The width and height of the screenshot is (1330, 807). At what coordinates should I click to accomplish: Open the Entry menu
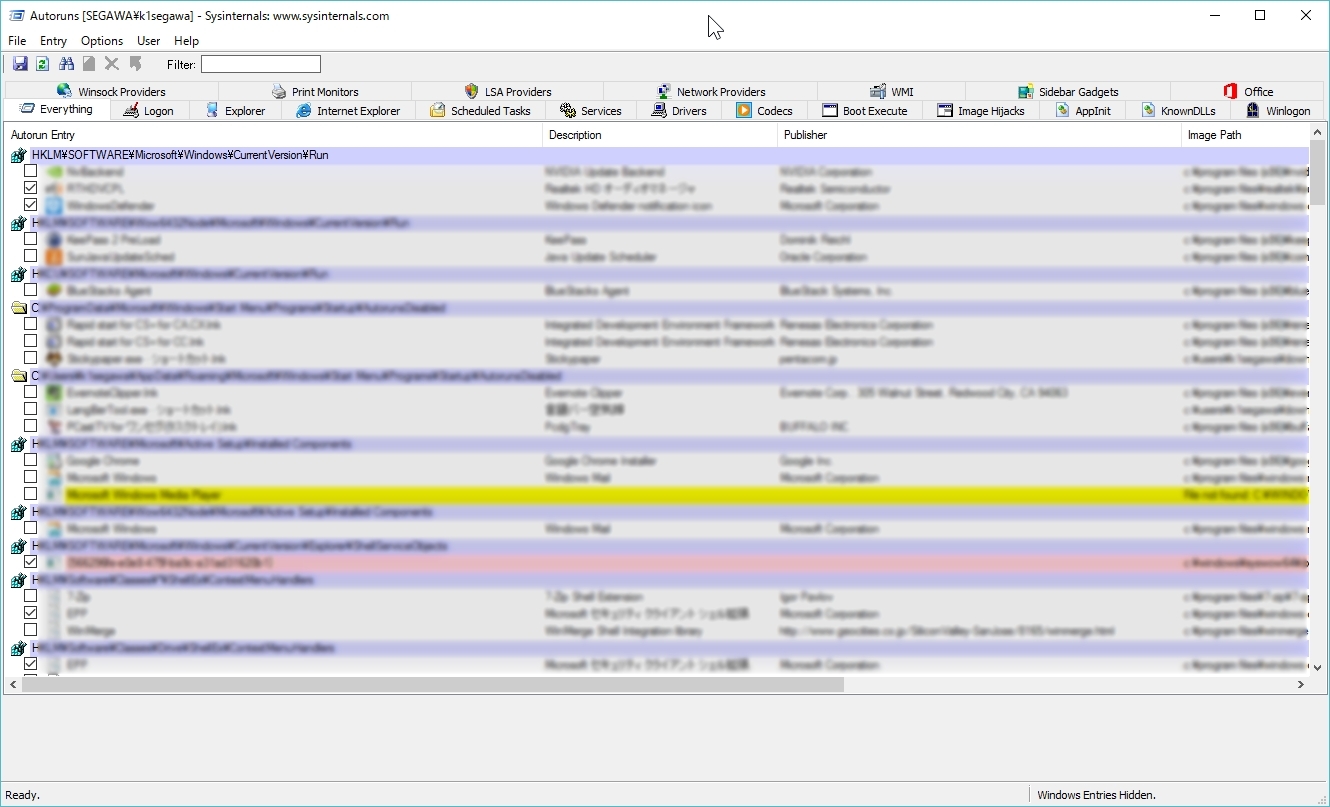[54, 41]
